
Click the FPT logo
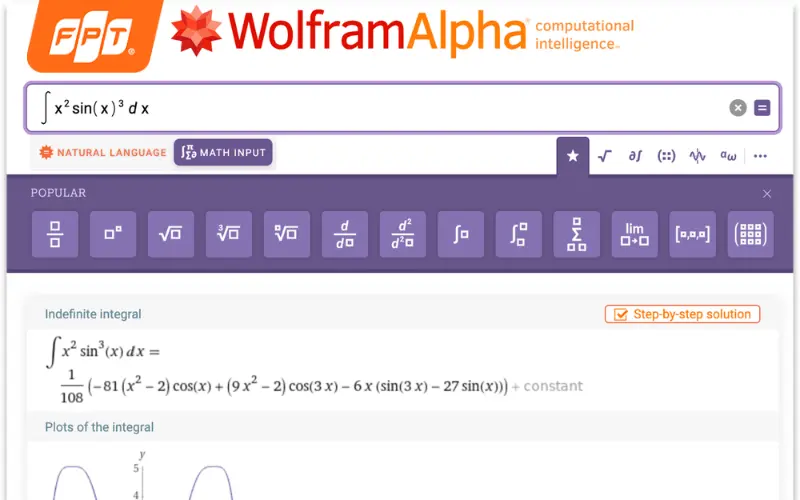[x=93, y=35]
